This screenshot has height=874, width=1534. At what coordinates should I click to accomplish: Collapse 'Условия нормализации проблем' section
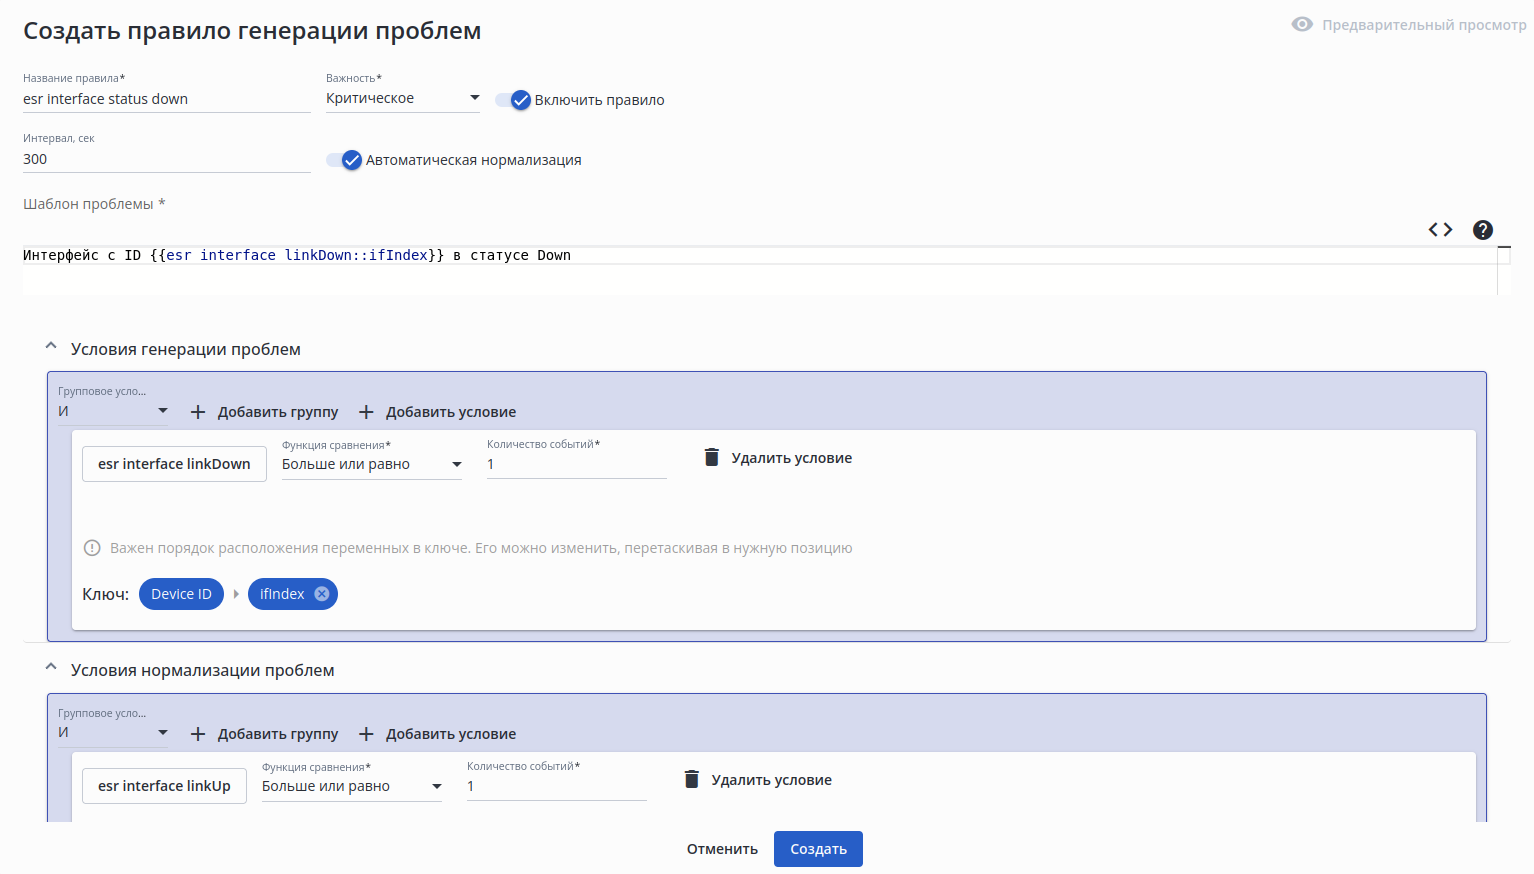click(51, 668)
